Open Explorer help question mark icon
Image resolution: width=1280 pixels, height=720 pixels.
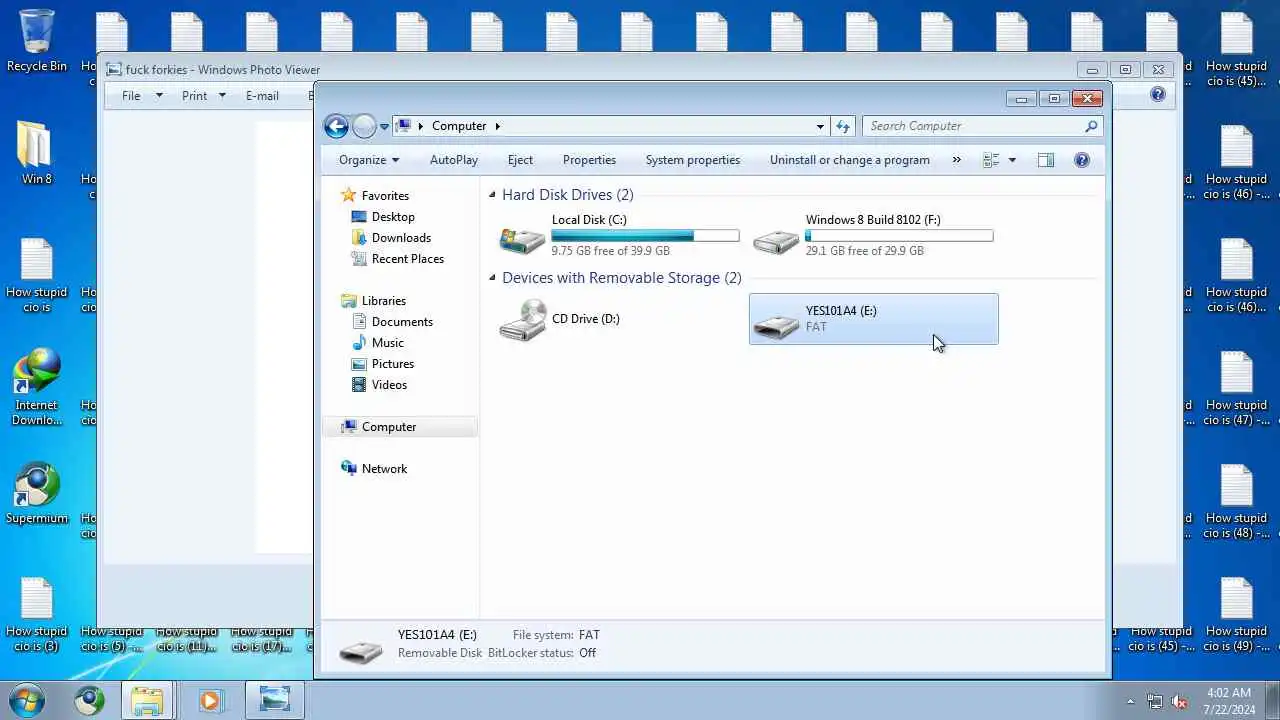(1081, 160)
